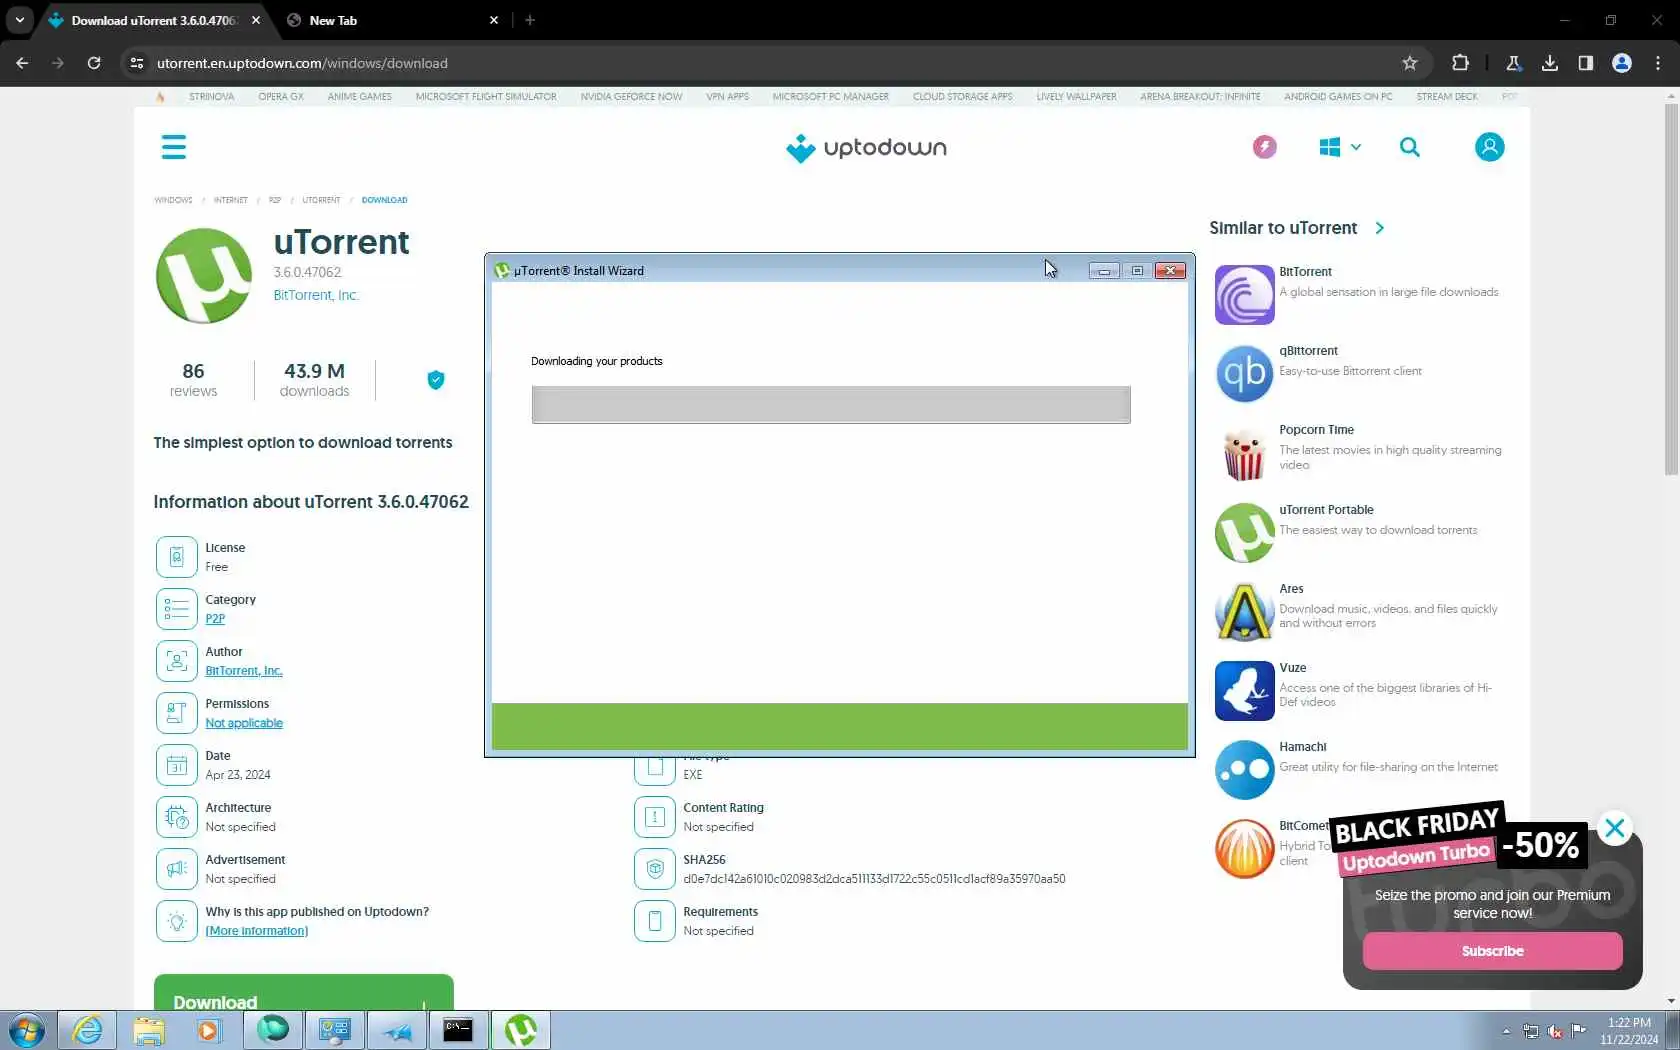The height and width of the screenshot is (1050, 1680).
Task: Open the OPERA GX trending link
Action: coord(281,97)
